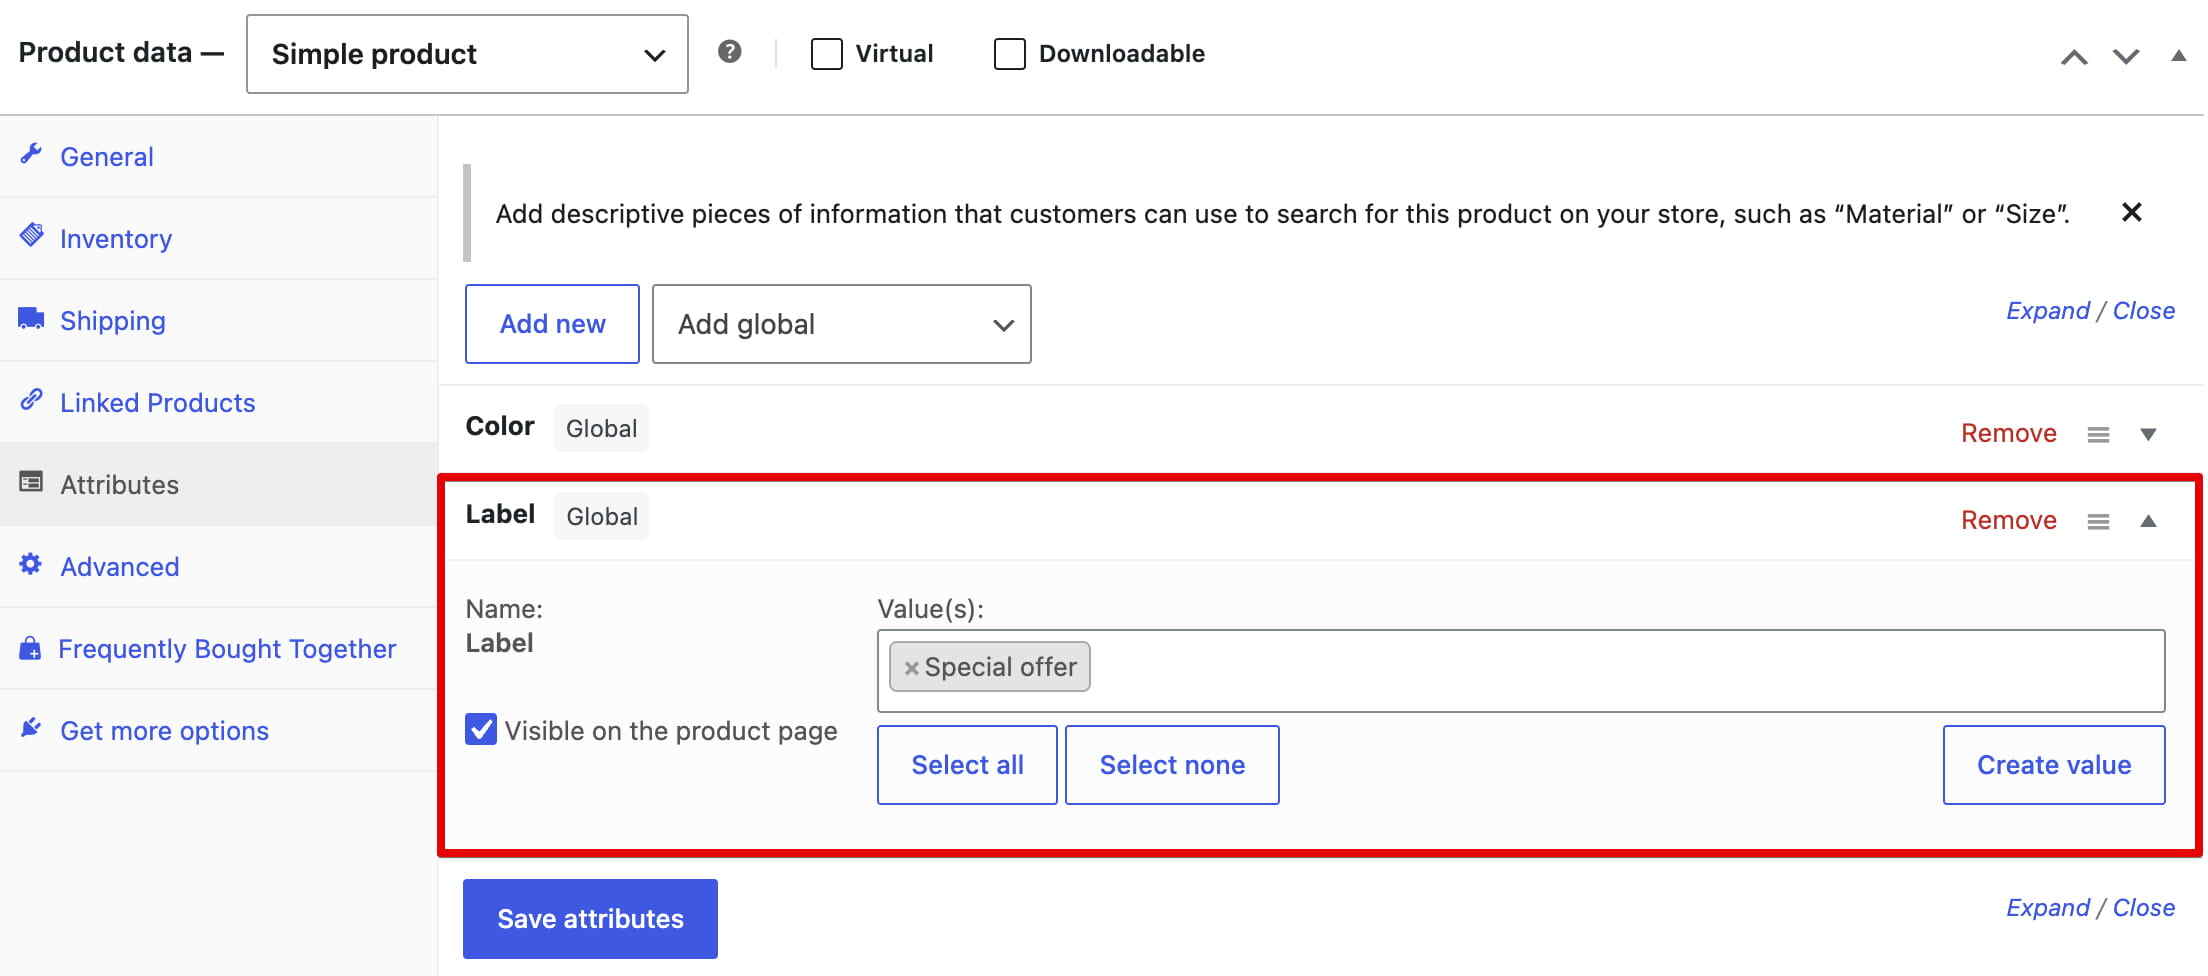Click the Add new attribute button
This screenshot has width=2208, height=976.
[552, 324]
